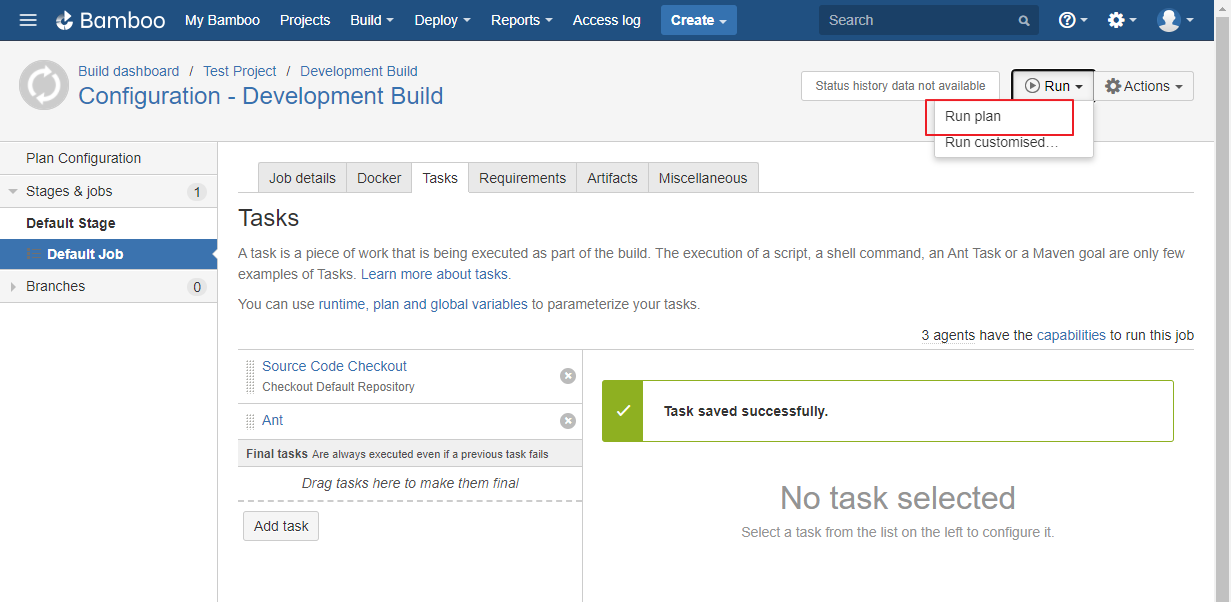Image resolution: width=1231 pixels, height=602 pixels.
Task: Open the capabilities link
Action: 1071,335
